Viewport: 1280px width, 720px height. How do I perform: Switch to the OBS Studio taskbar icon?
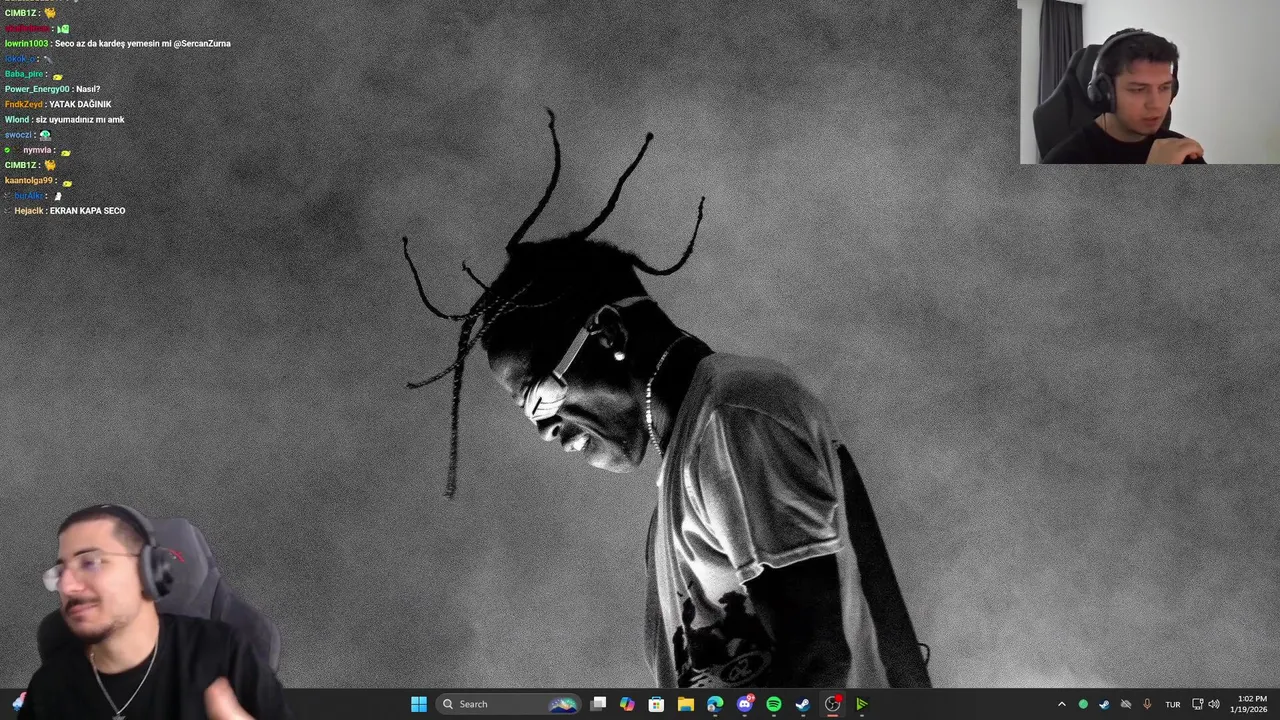click(x=833, y=704)
